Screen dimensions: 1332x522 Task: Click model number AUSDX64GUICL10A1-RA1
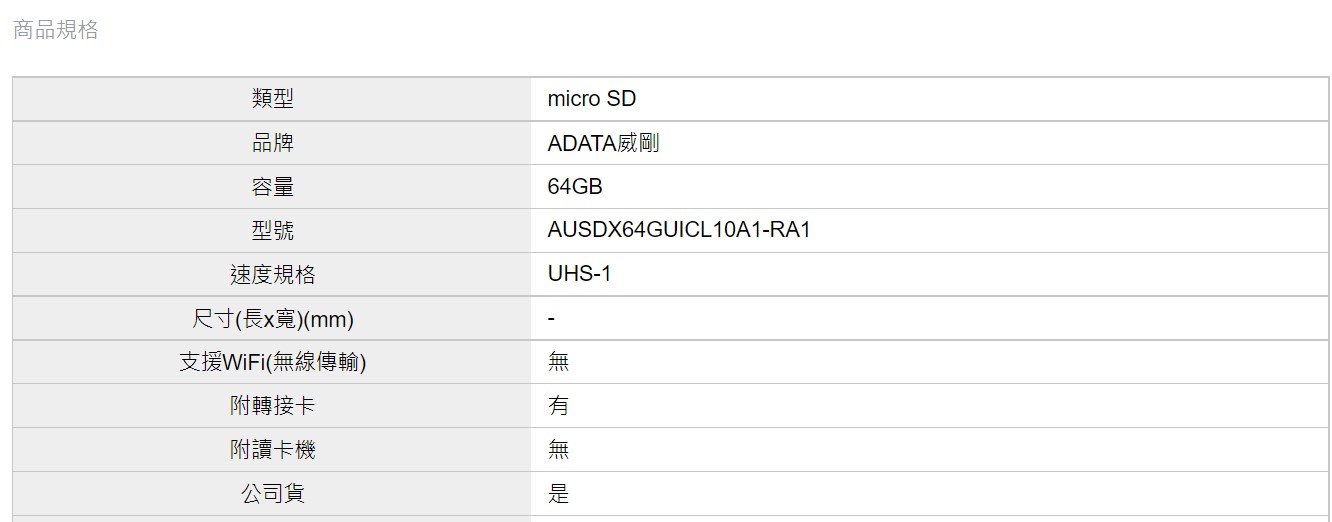[x=679, y=230]
